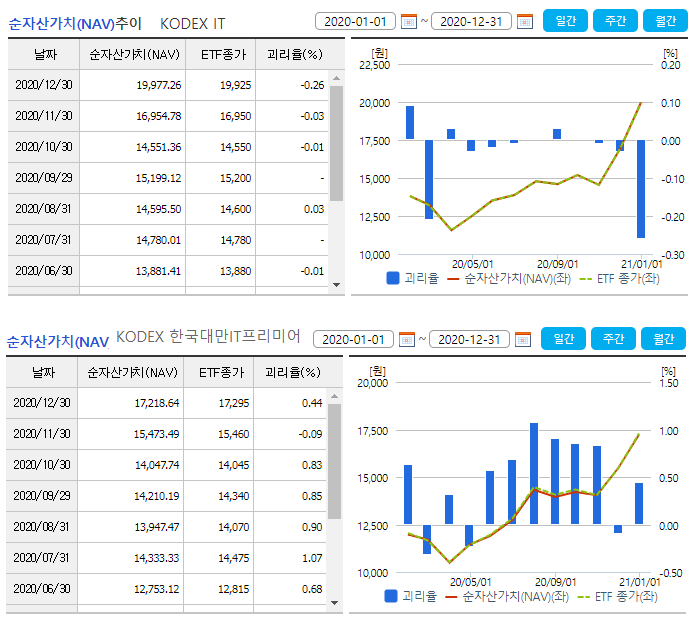Open start date calendar icon for KODEX 한국대만IT프리미어
Image resolution: width=694 pixels, height=620 pixels.
(x=407, y=339)
